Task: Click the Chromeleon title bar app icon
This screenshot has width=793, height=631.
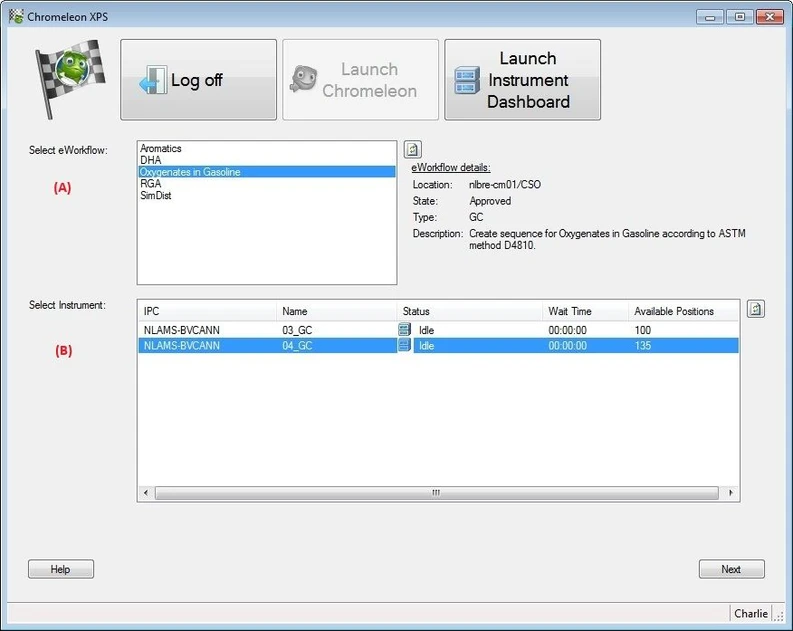Action: (15, 16)
